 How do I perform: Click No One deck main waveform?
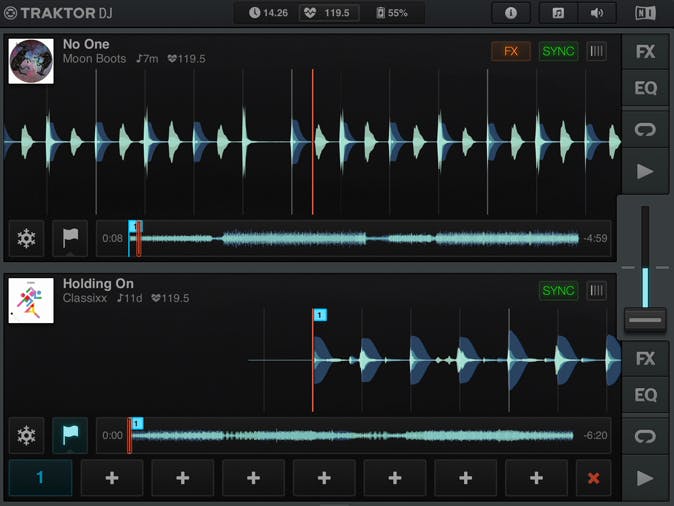coord(312,142)
